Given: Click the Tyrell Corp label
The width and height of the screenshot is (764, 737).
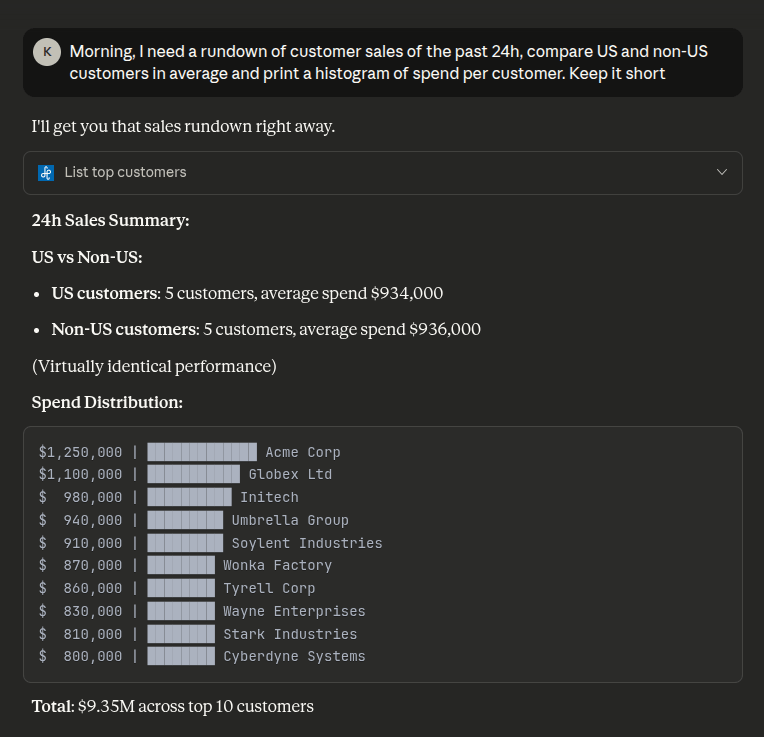Looking at the screenshot, I should [x=269, y=588].
